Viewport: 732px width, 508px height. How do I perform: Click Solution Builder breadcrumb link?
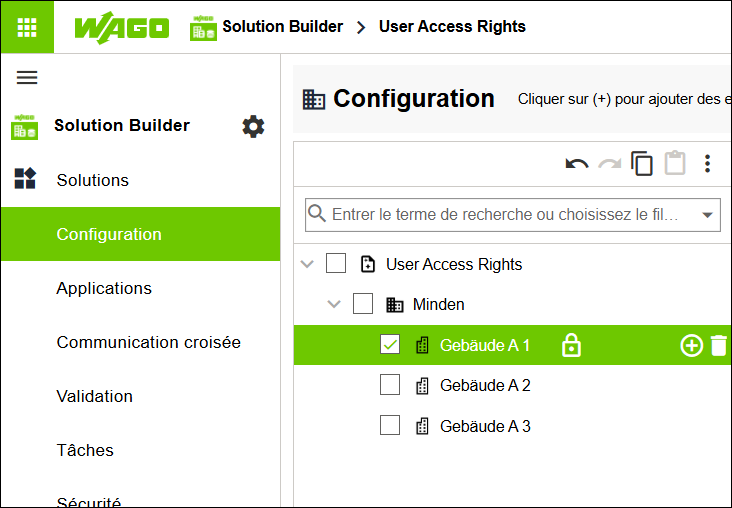point(282,27)
